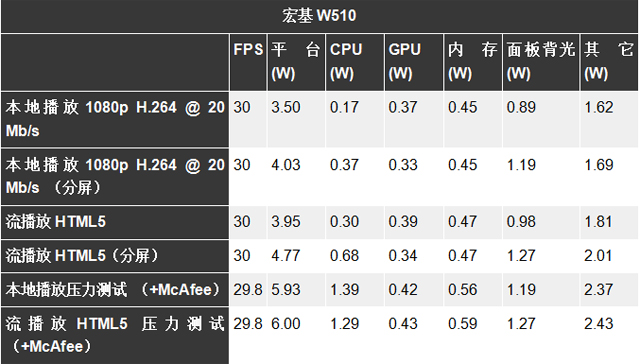Click the memory value 0.59
The width and height of the screenshot is (640, 364).
coord(462,324)
